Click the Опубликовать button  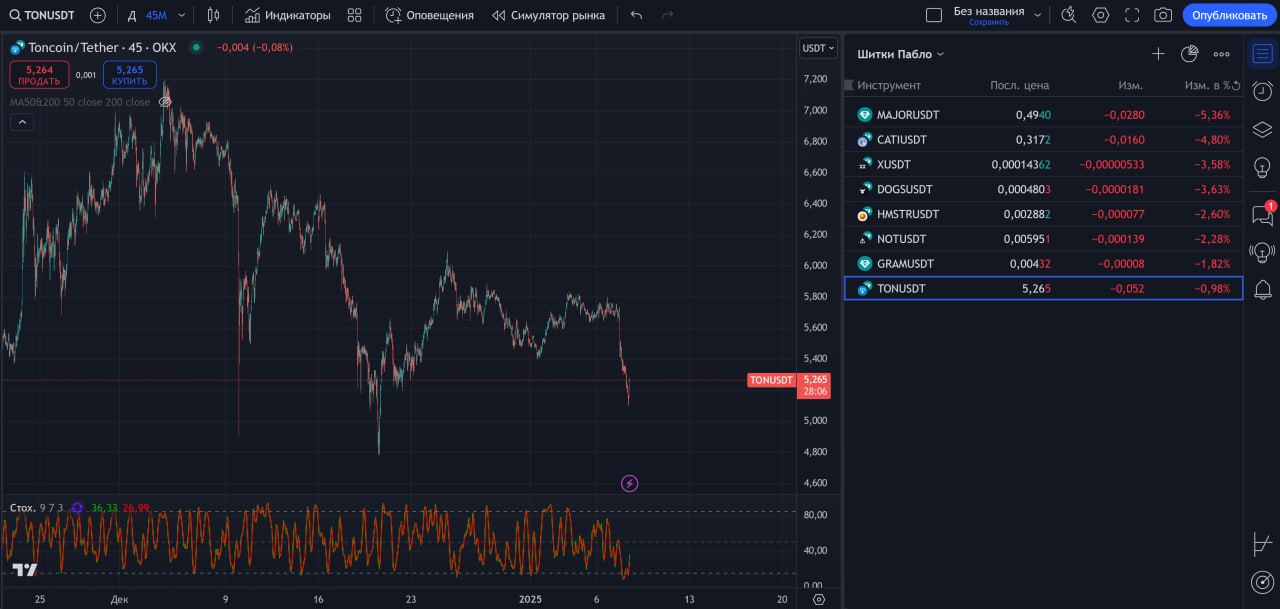pyautogui.click(x=1229, y=15)
